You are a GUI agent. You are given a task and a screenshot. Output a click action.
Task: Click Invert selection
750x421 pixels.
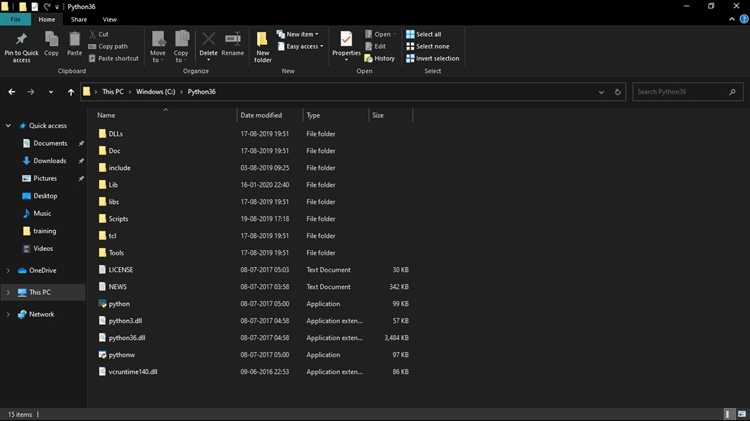432,58
